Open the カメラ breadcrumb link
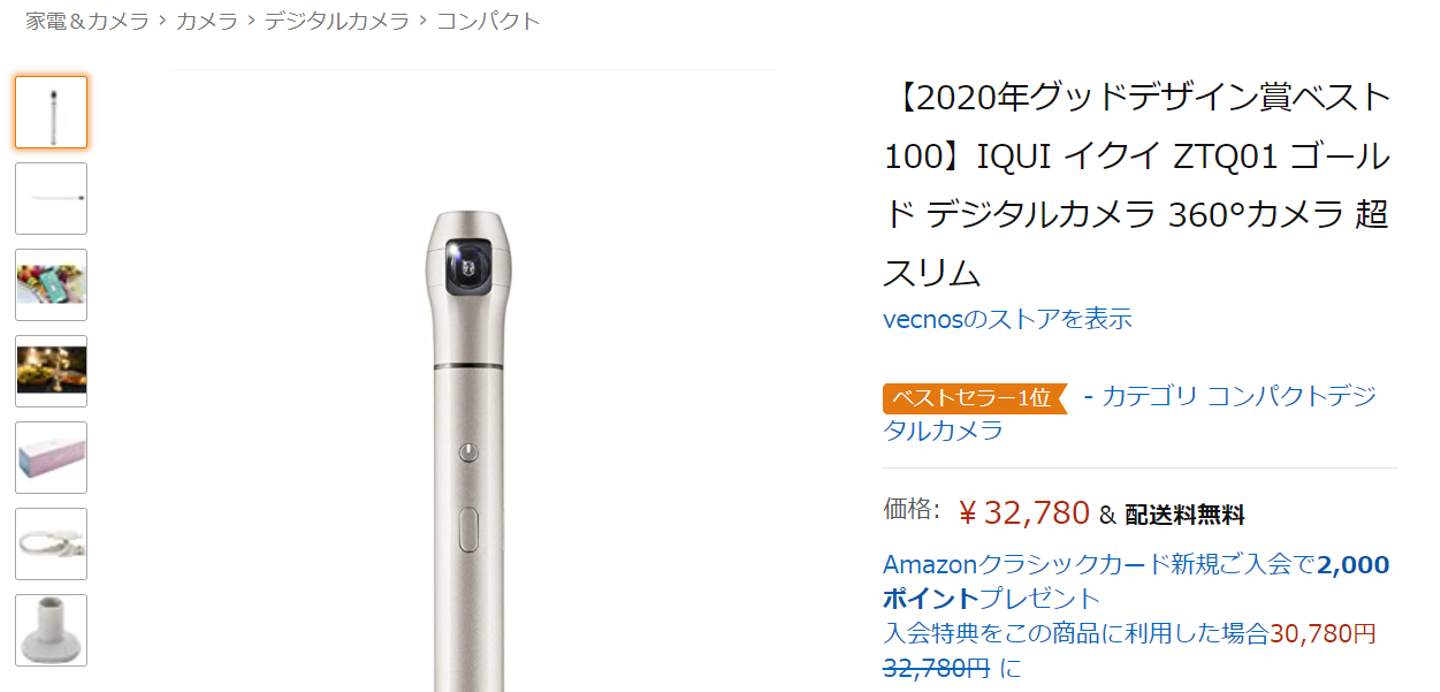 tap(207, 21)
